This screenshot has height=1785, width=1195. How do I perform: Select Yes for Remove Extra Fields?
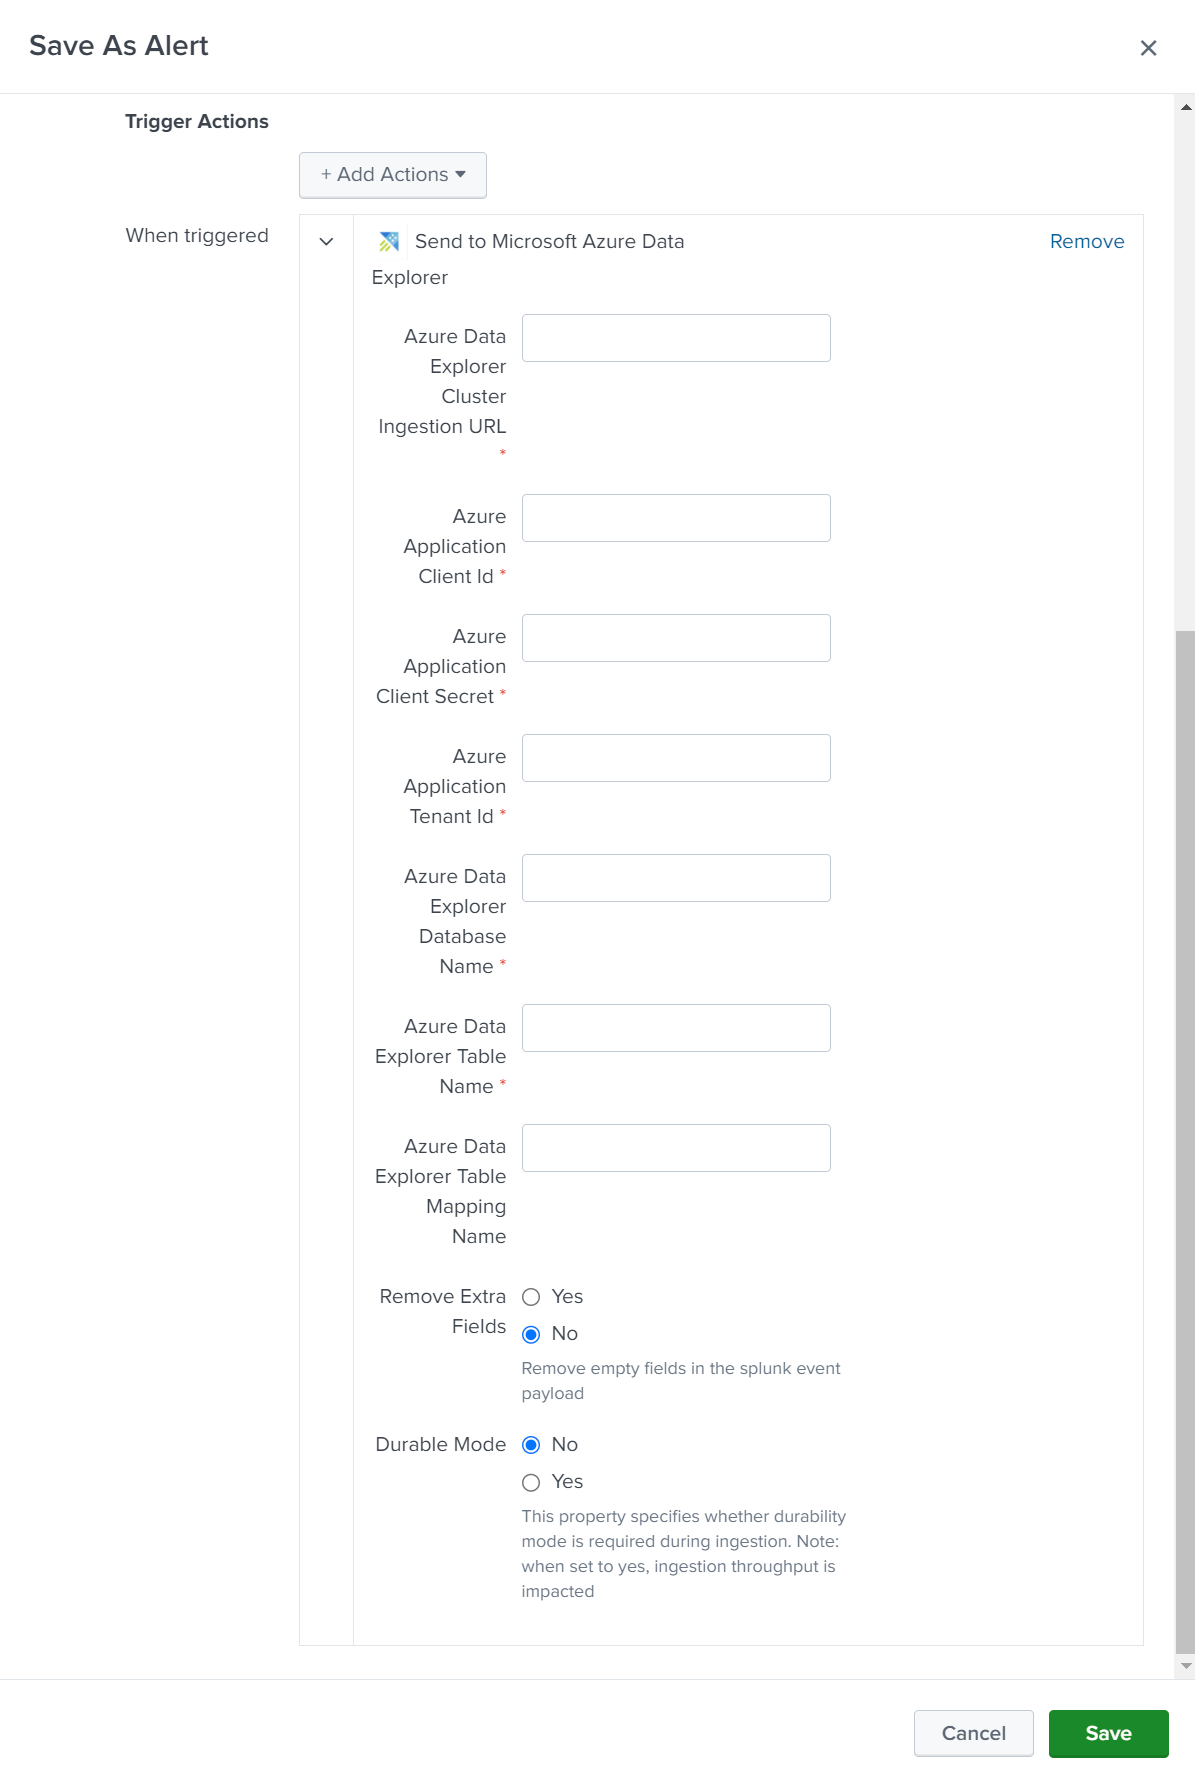point(531,1296)
